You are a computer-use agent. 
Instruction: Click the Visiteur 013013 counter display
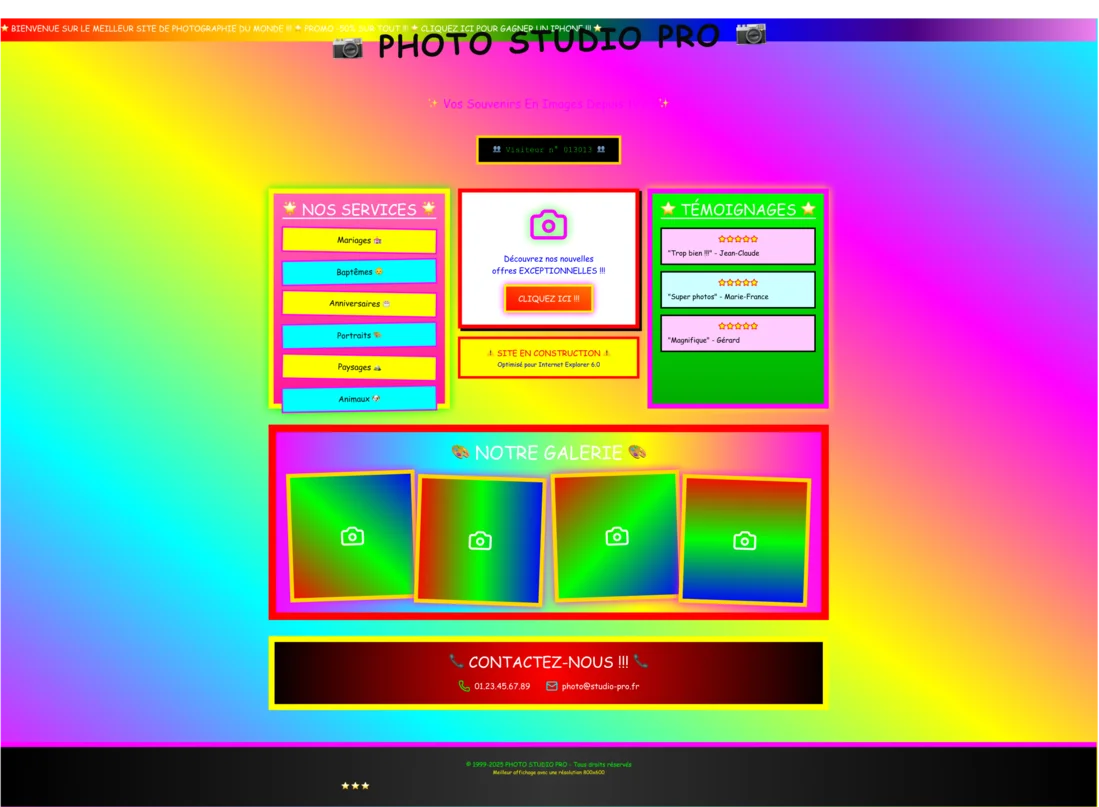pyautogui.click(x=548, y=150)
